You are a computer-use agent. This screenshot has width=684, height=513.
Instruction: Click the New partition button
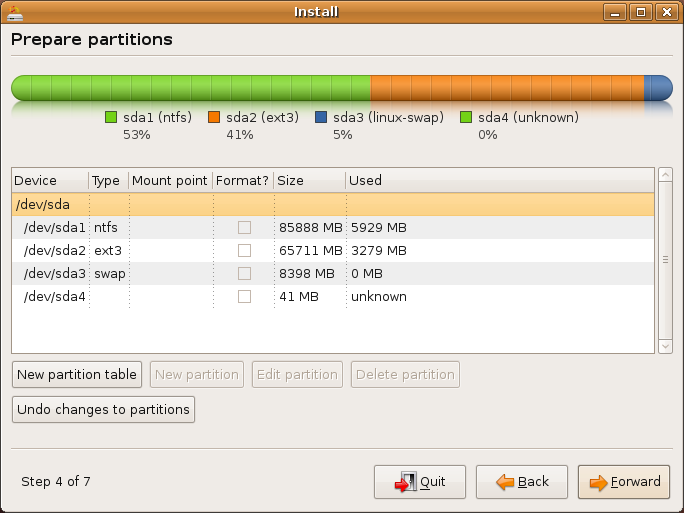click(x=197, y=374)
